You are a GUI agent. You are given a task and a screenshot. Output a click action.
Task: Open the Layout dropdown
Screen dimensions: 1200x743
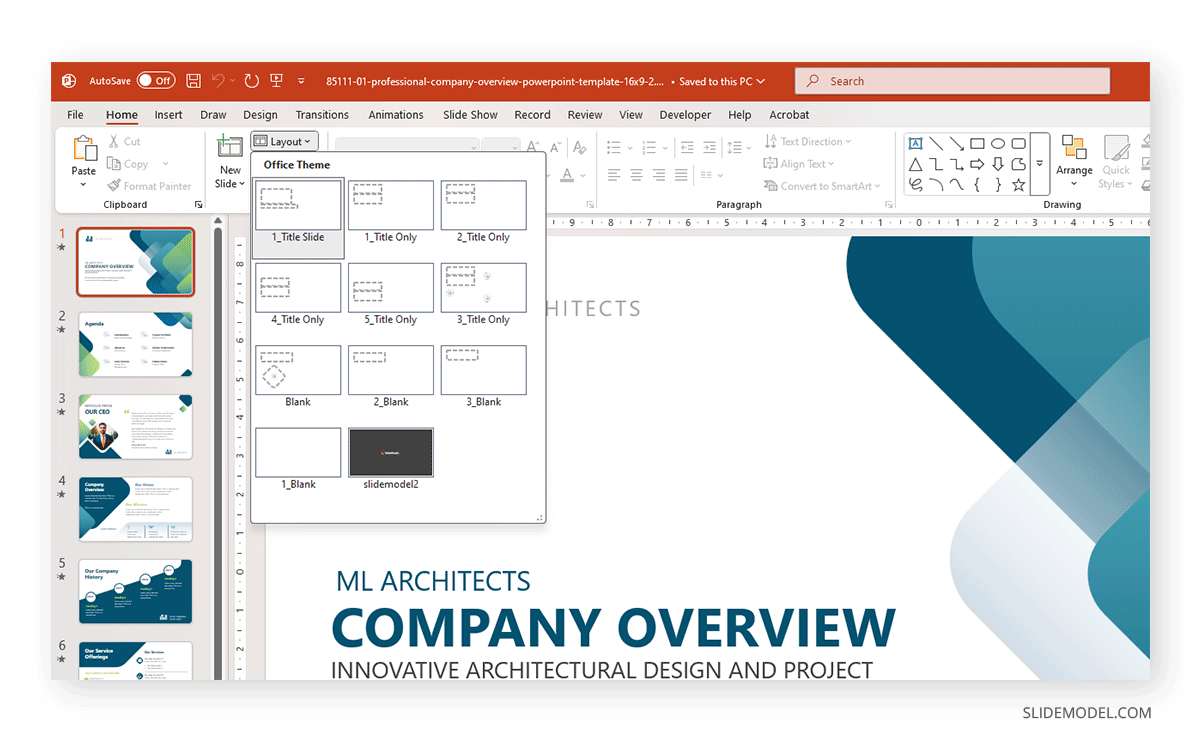click(284, 142)
